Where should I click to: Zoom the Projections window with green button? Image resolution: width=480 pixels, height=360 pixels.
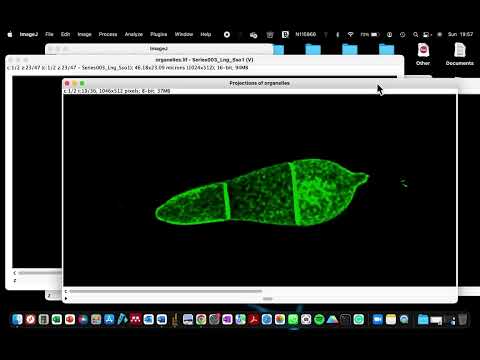pos(82,83)
